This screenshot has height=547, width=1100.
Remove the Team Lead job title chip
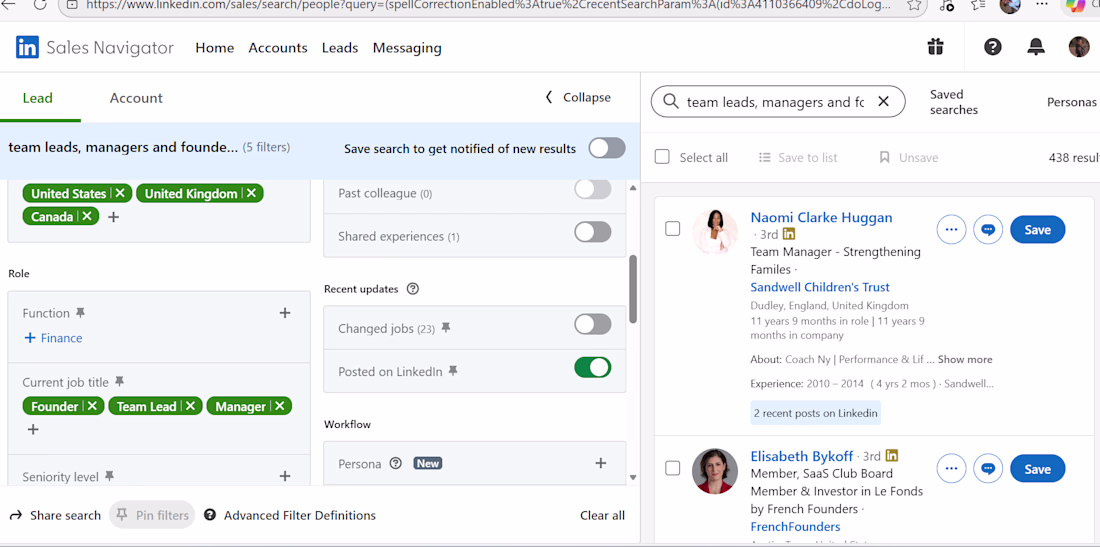tap(191, 406)
